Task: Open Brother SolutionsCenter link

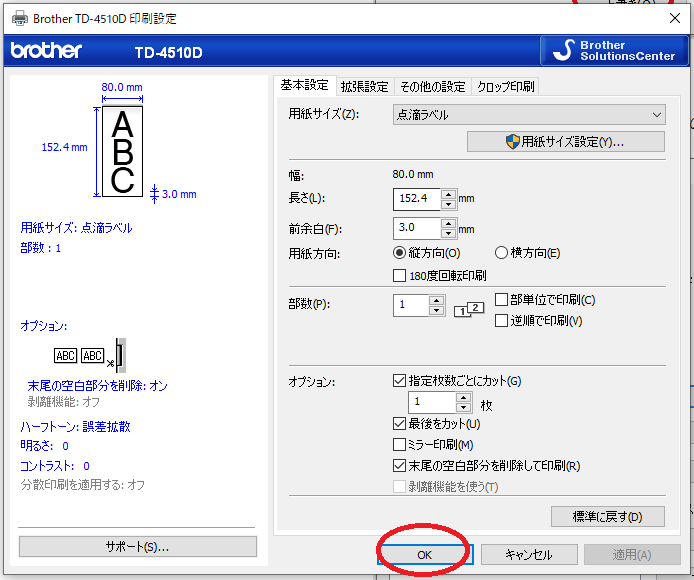Action: (x=615, y=50)
